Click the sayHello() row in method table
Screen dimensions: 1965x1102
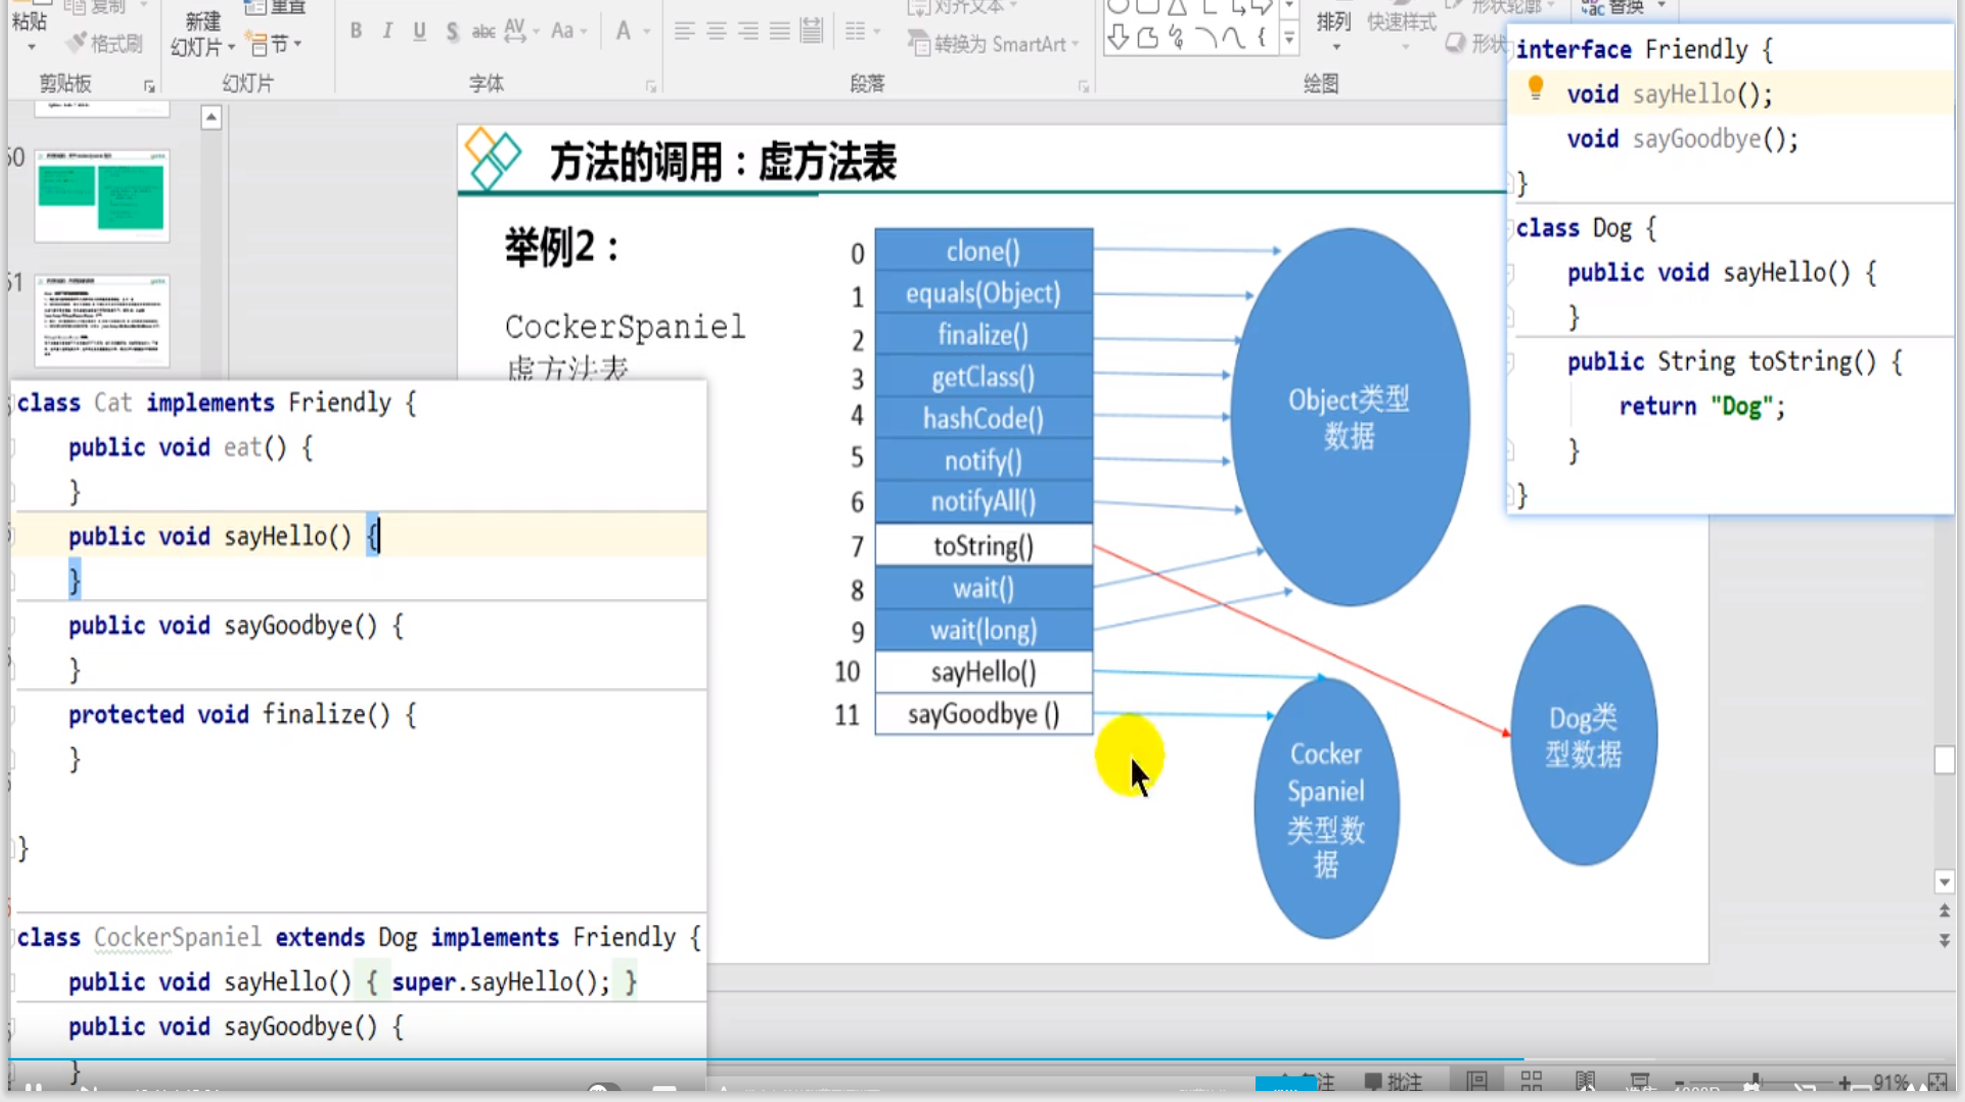point(984,672)
